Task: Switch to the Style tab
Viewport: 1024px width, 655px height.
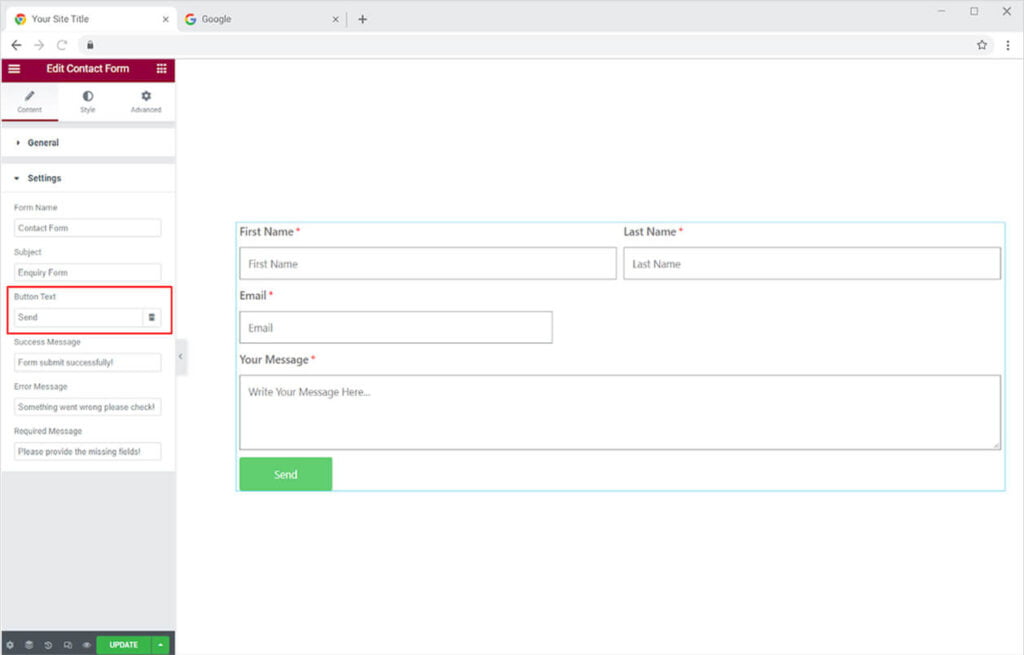Action: pyautogui.click(x=88, y=101)
